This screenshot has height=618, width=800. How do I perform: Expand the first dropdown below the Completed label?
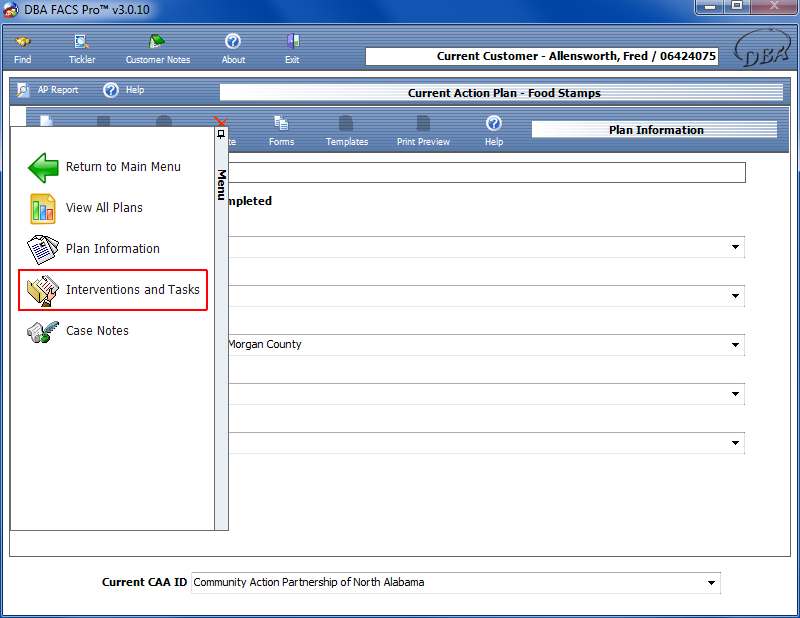click(x=735, y=247)
